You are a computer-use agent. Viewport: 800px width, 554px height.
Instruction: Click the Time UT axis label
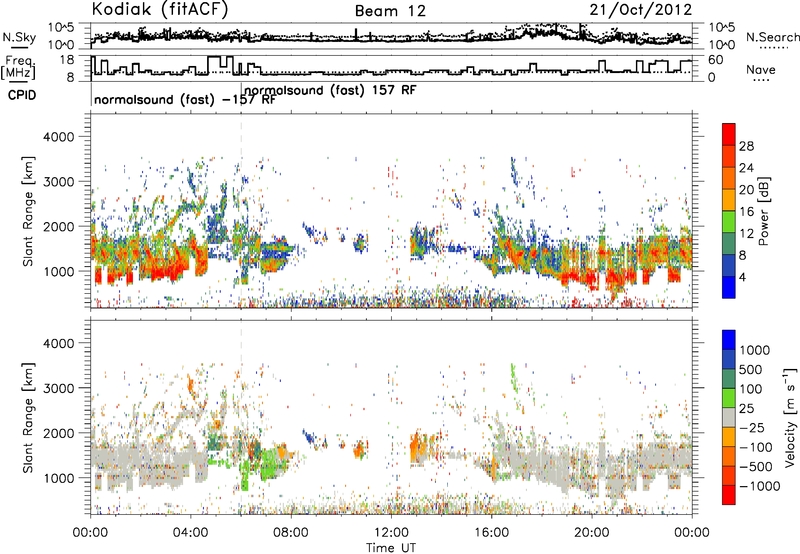pos(391,548)
